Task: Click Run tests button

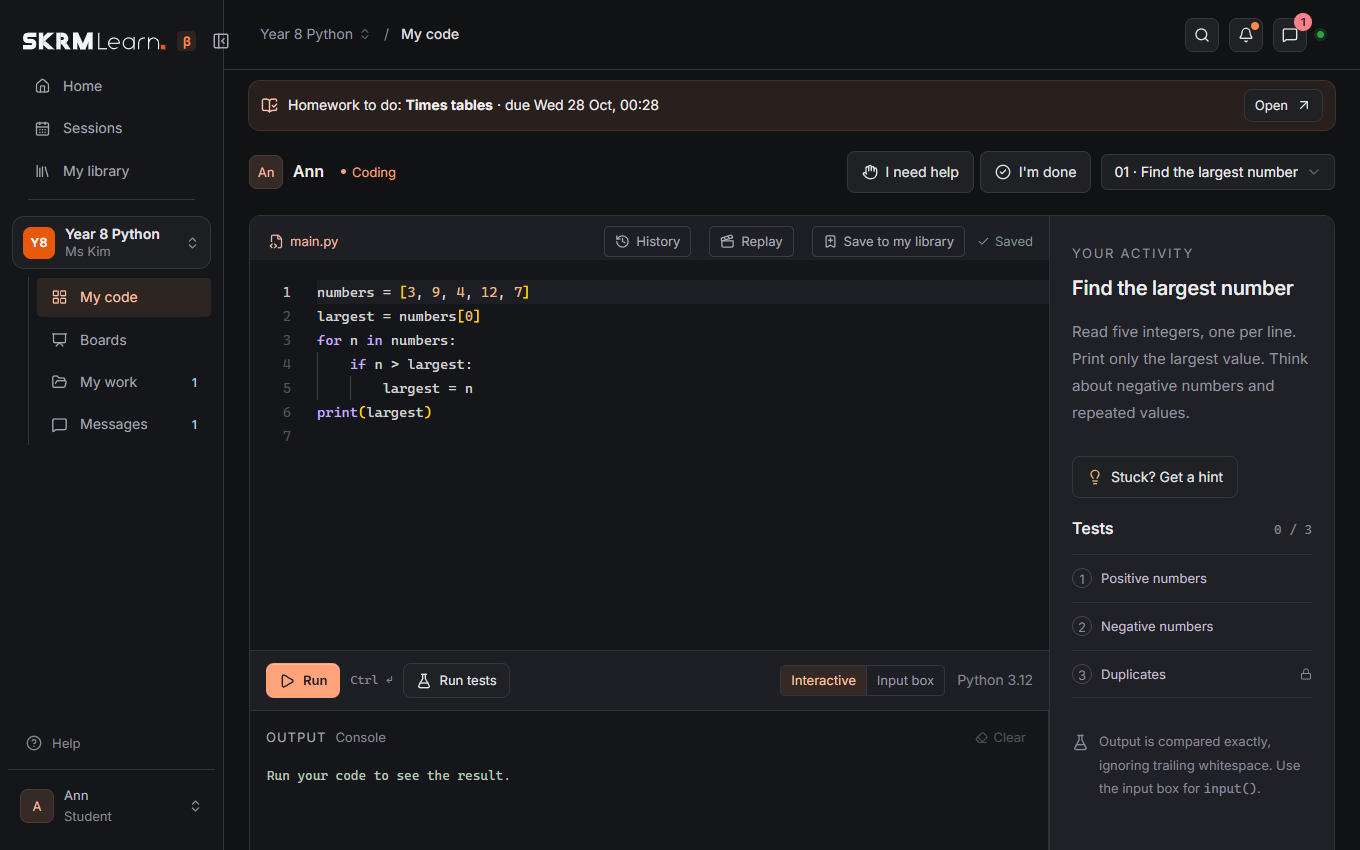Action: 456,681
